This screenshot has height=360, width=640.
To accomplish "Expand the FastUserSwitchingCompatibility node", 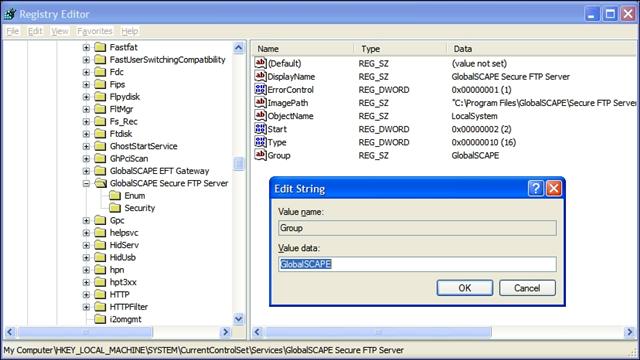I will (x=86, y=60).
